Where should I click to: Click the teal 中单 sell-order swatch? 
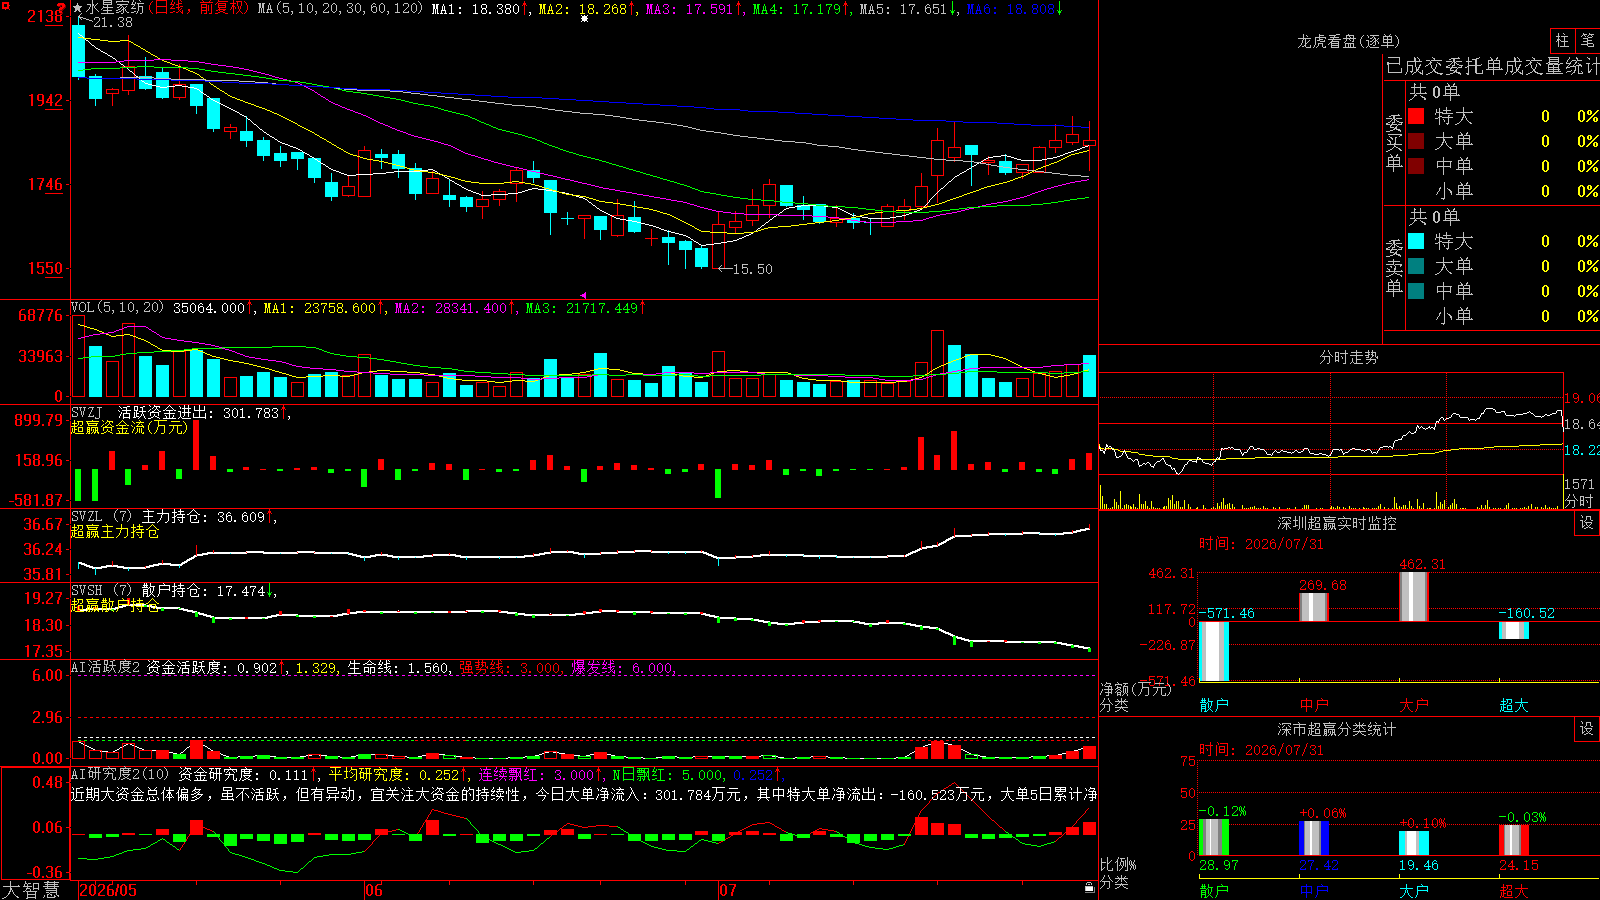[1416, 291]
